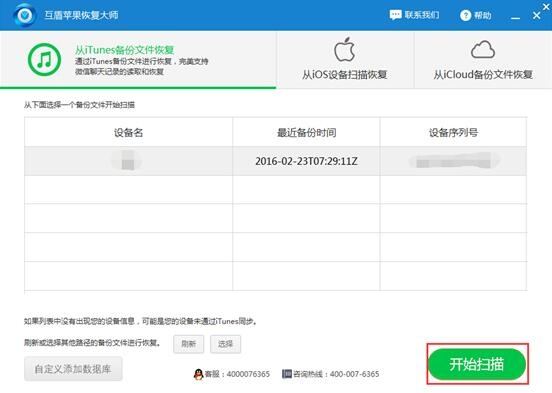
Task: Click the hotline phone icon near 咨询热线
Action: 287,374
